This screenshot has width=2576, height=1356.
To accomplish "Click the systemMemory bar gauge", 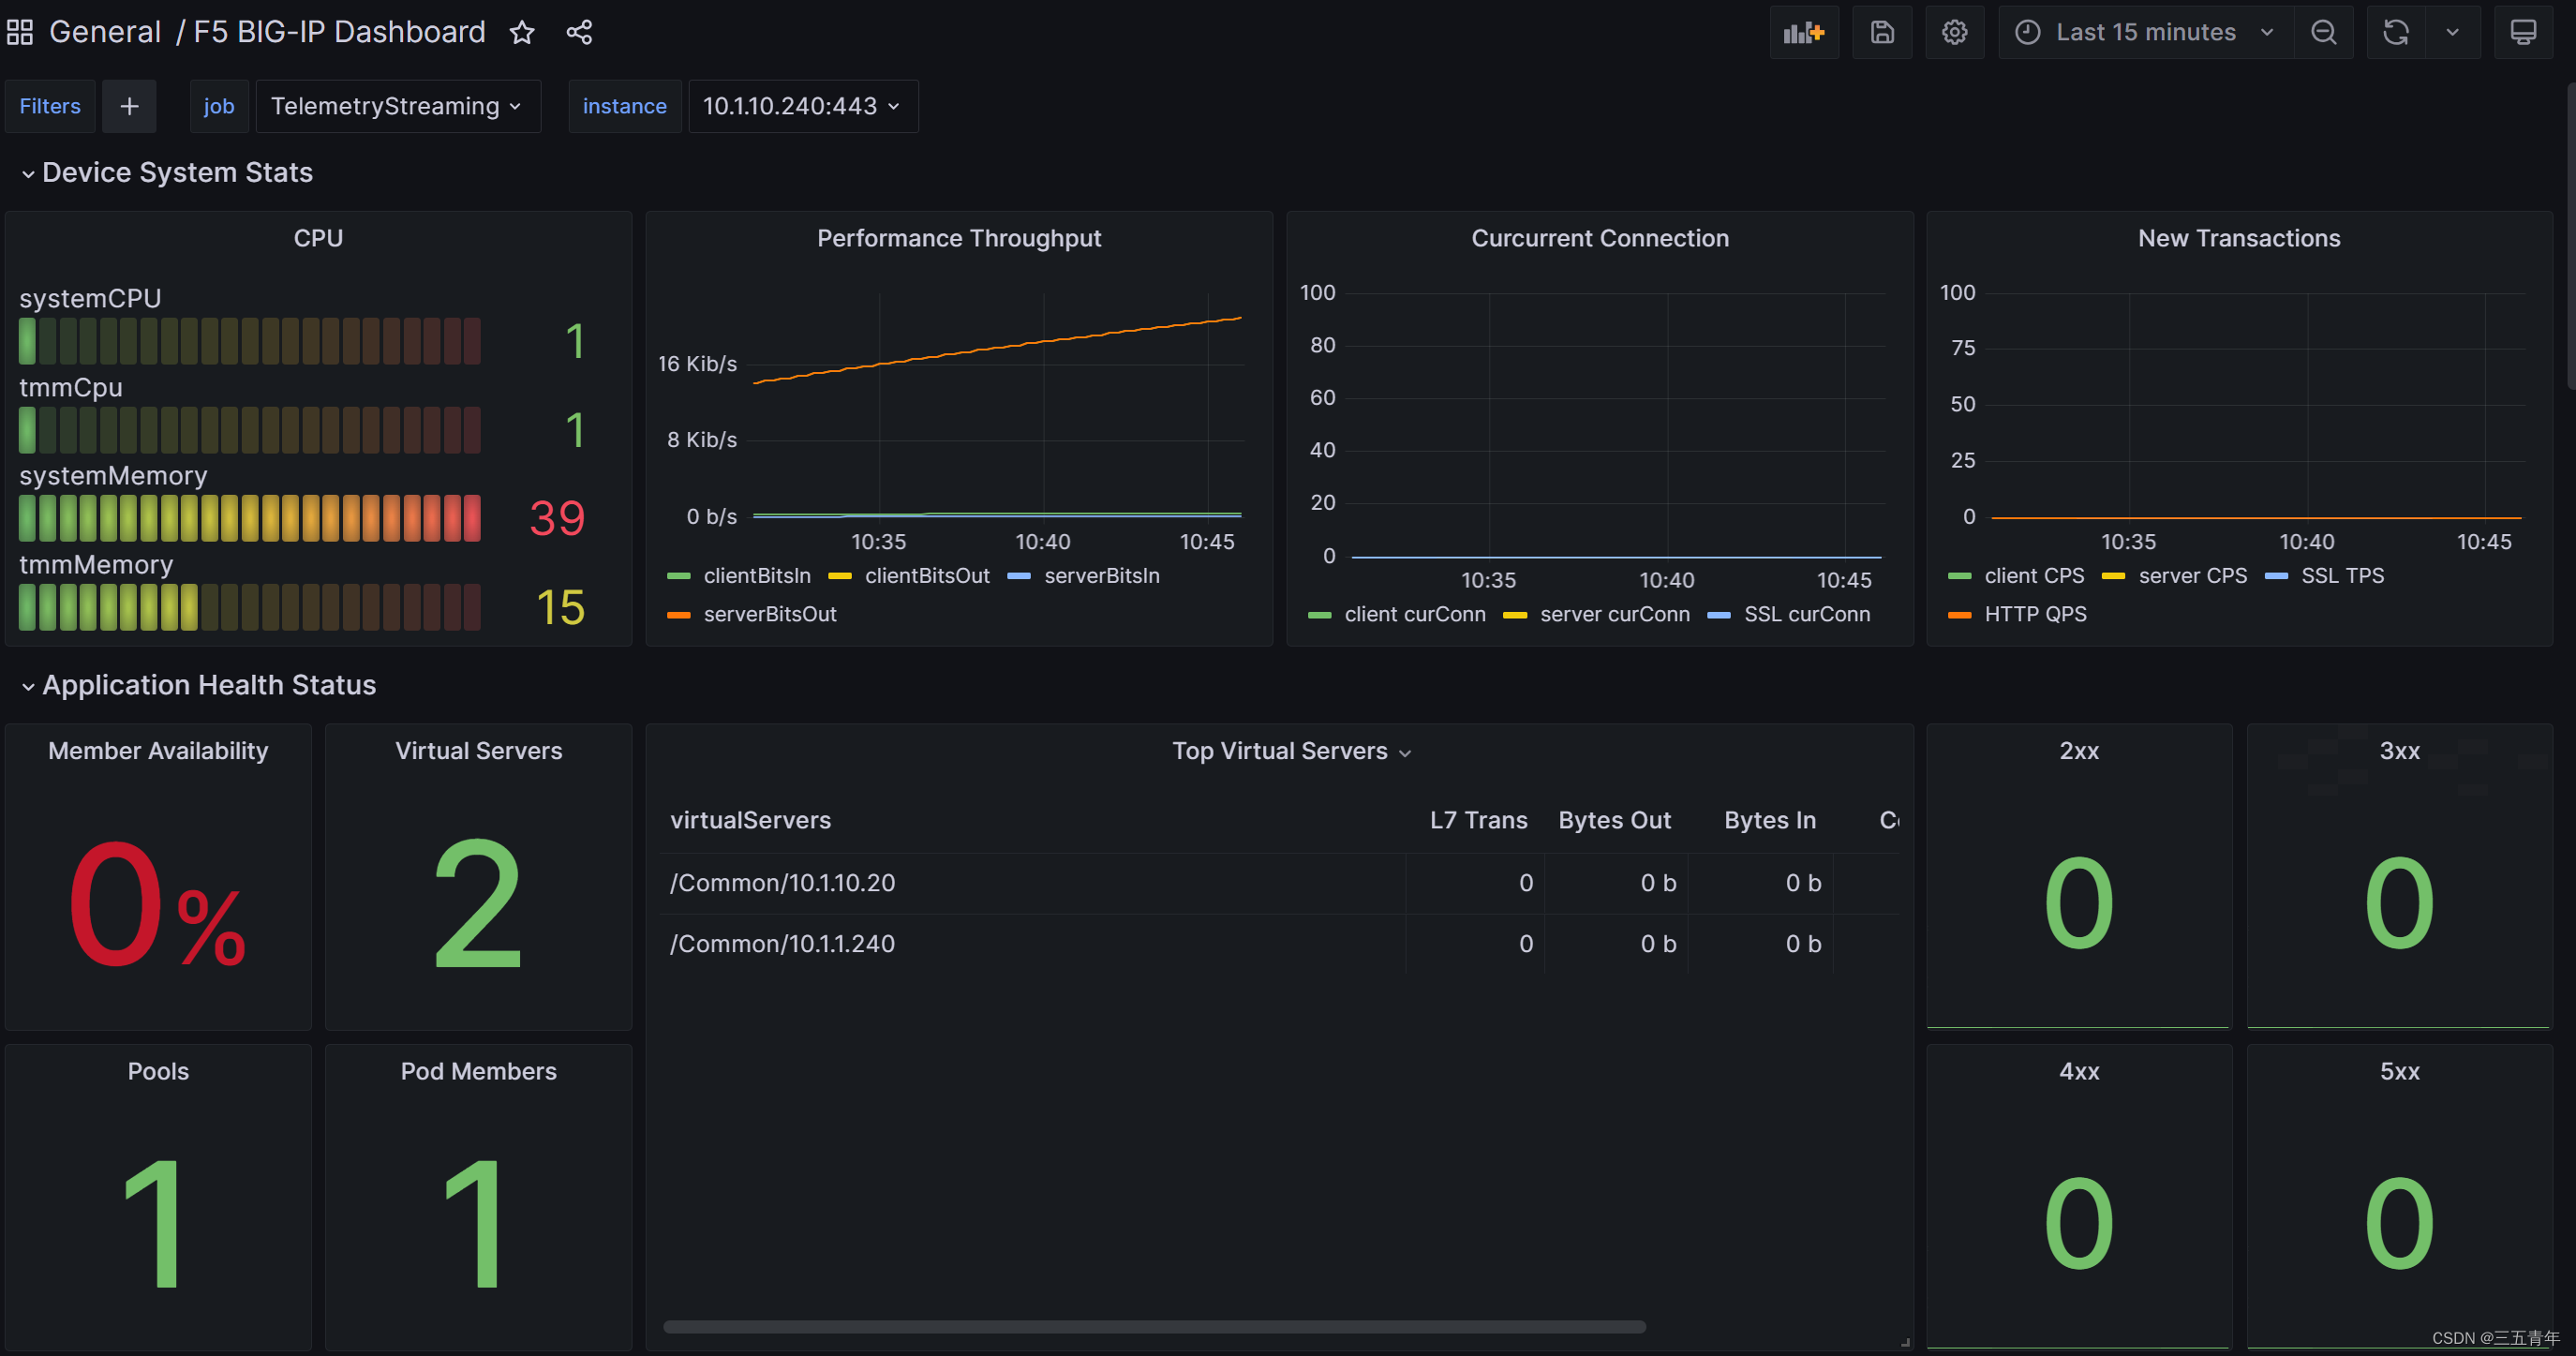I will tap(250, 518).
